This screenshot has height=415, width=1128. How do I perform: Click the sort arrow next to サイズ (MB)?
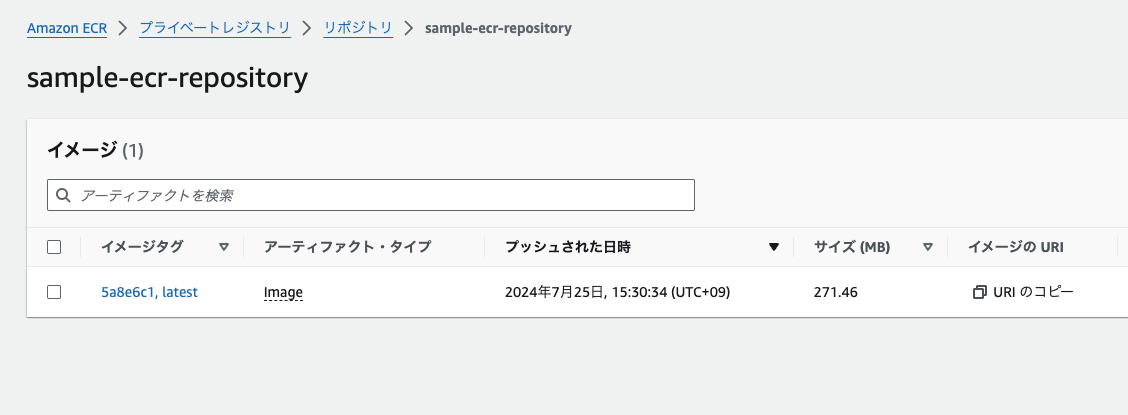click(928, 247)
